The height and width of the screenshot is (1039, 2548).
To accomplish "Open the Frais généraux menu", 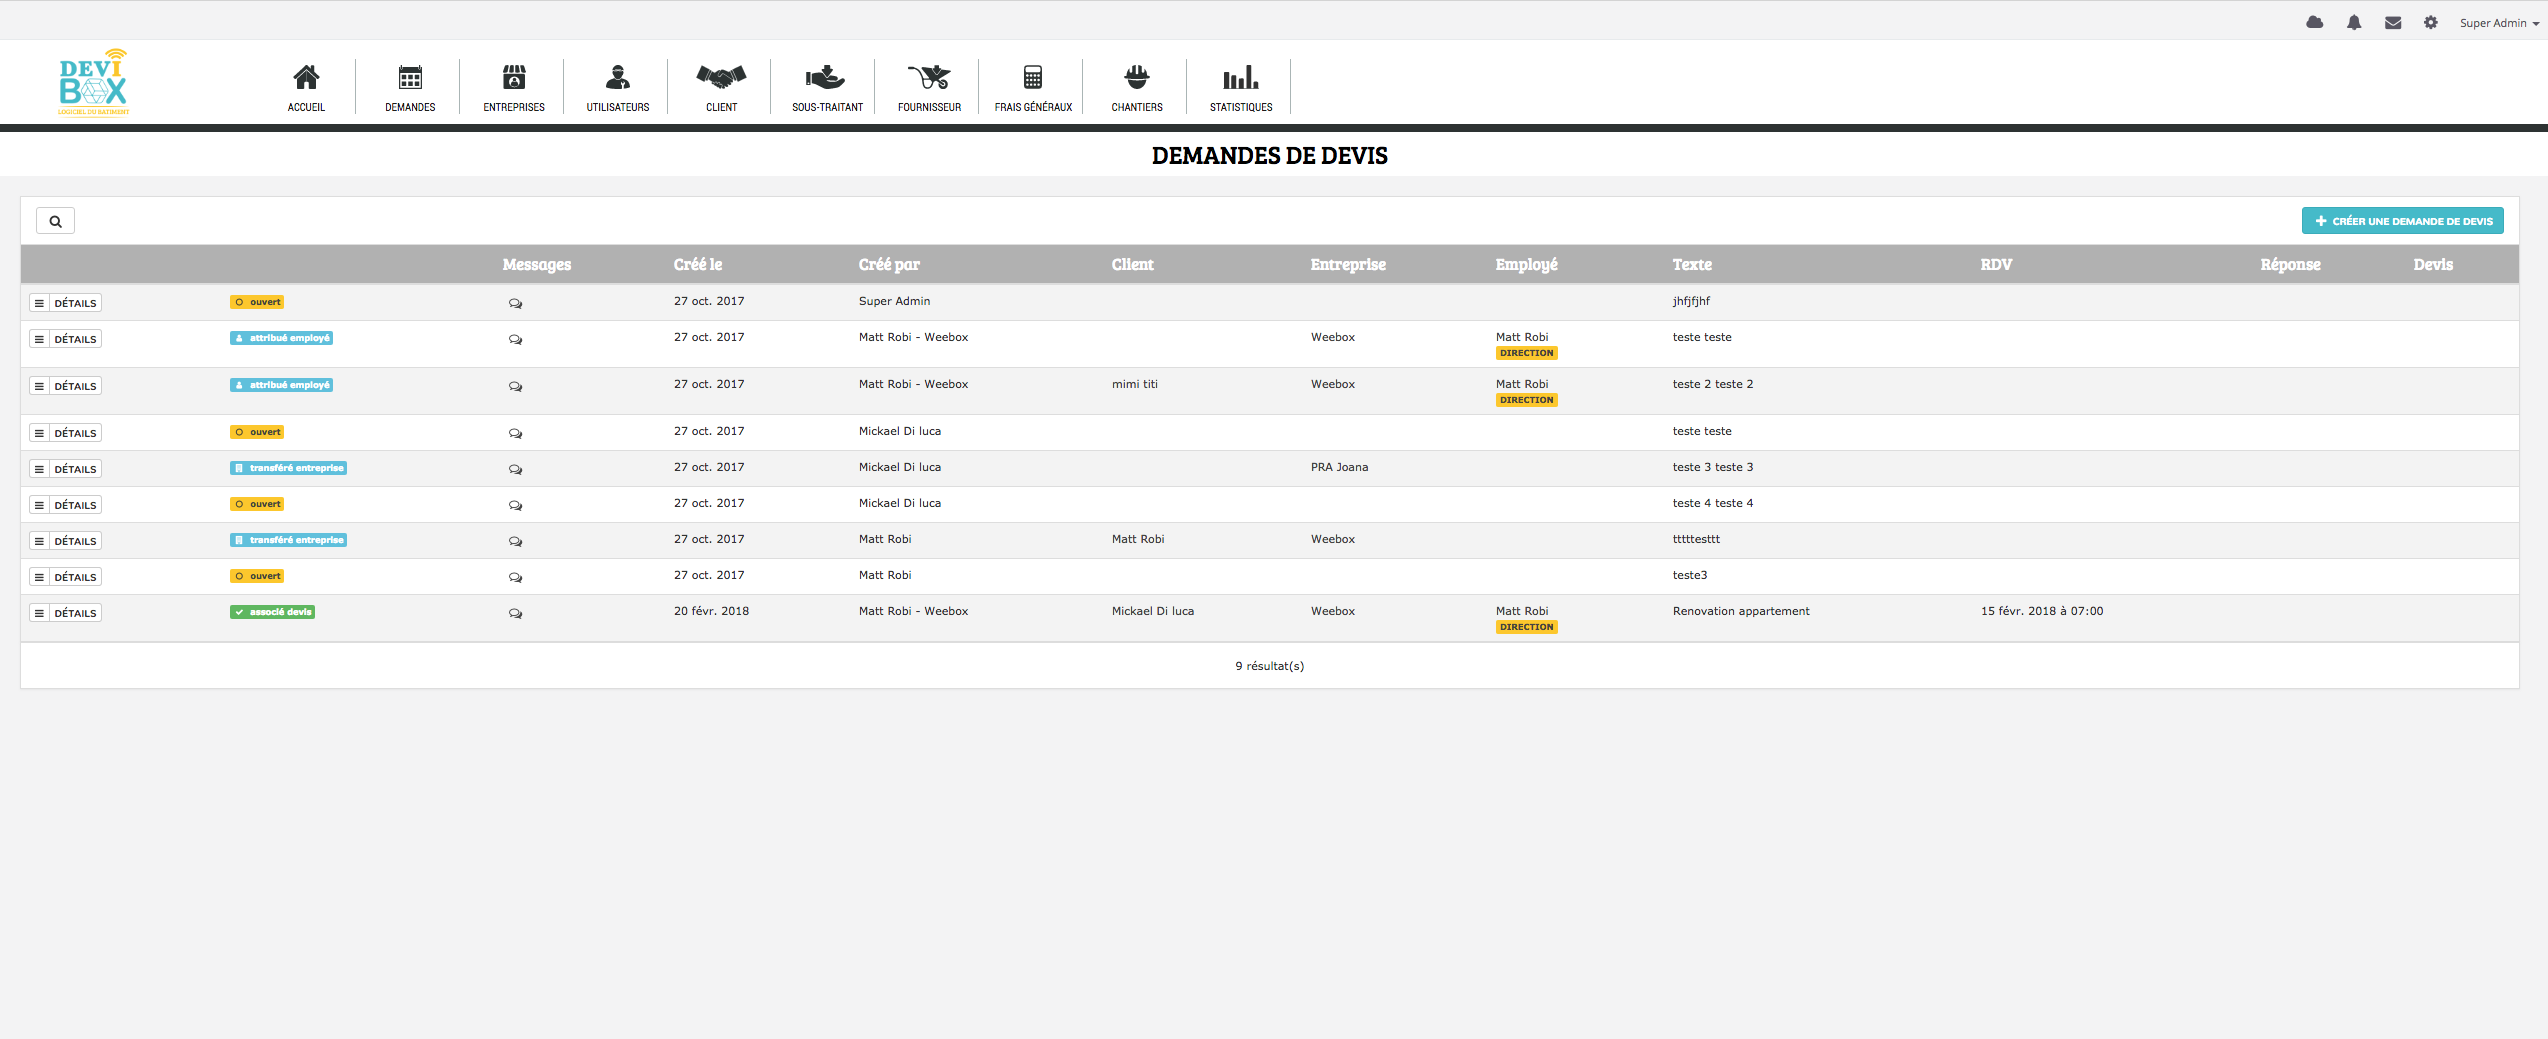I will 1033,88.
